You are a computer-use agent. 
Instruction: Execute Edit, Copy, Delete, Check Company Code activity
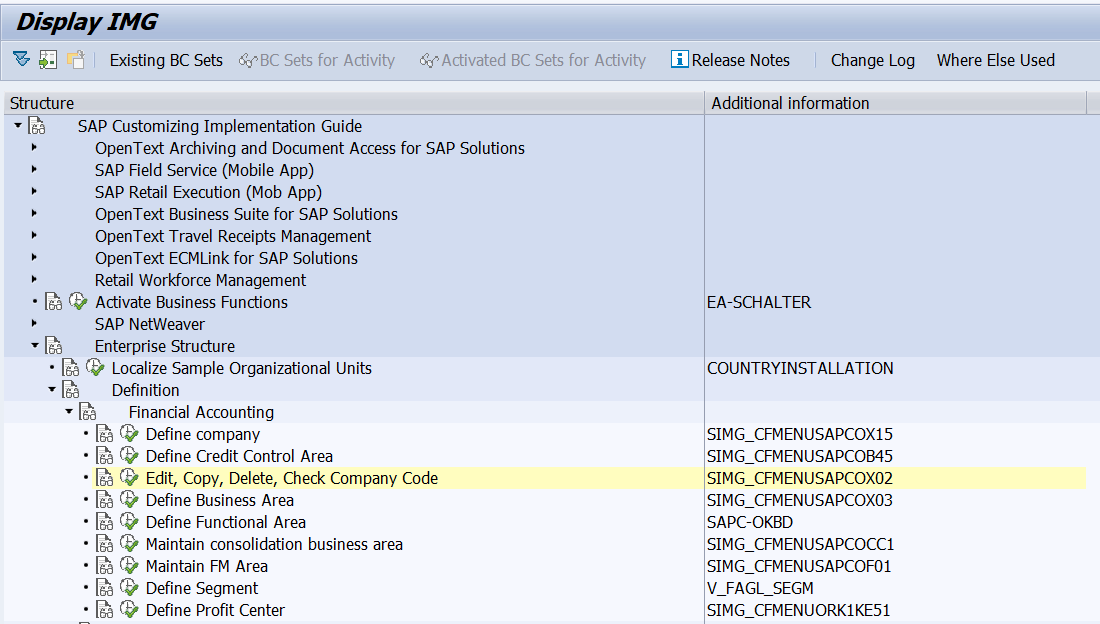(x=129, y=478)
